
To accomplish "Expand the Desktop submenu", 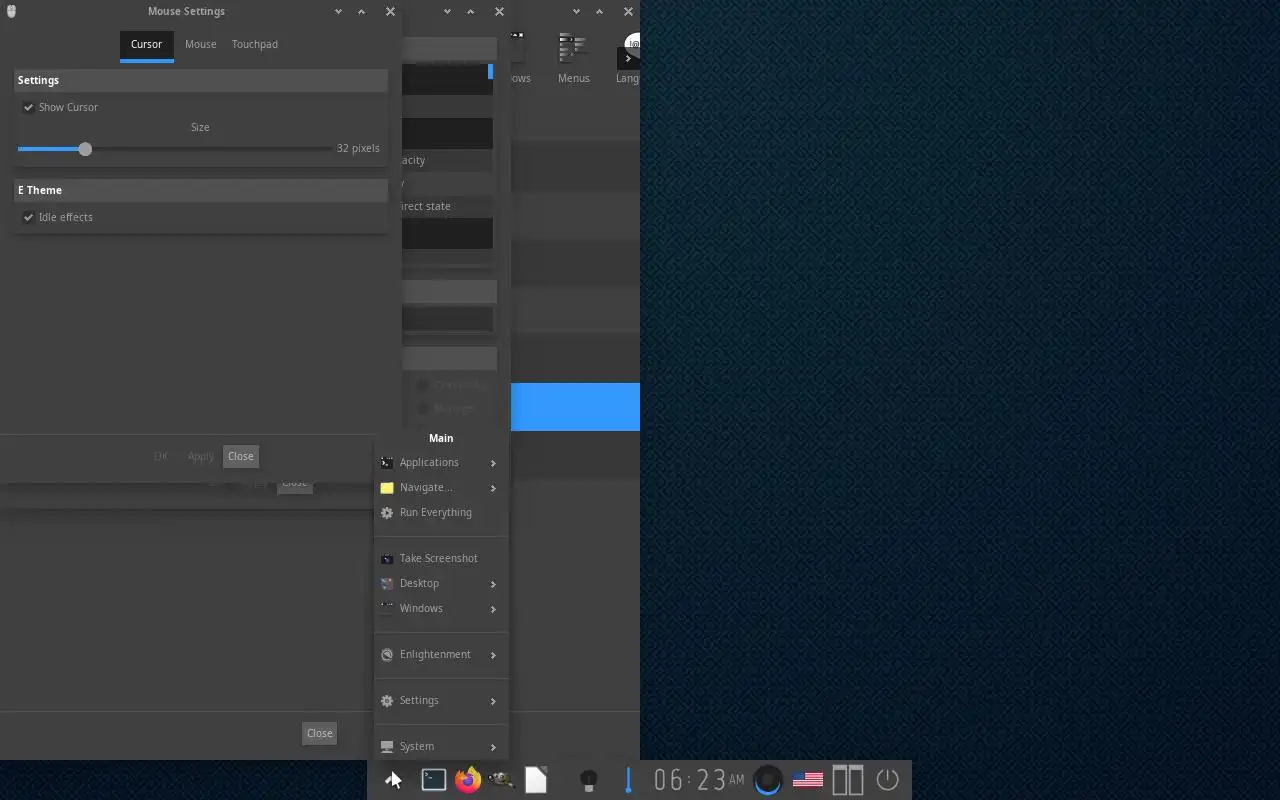I will (x=440, y=583).
